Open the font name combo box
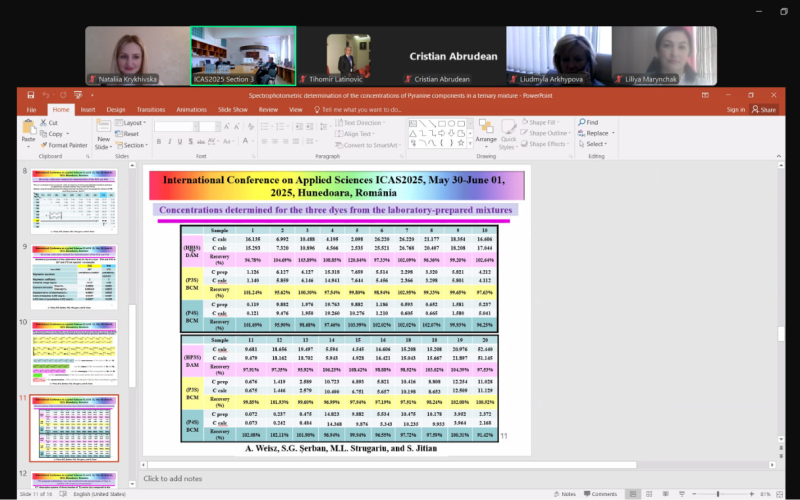The width and height of the screenshot is (800, 500). coord(177,126)
